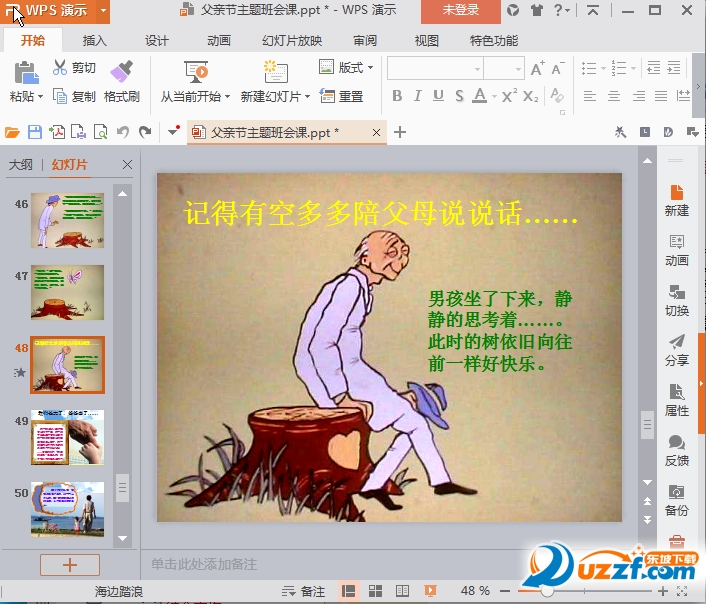
Task: Open the font size combo box
Action: [x=504, y=68]
